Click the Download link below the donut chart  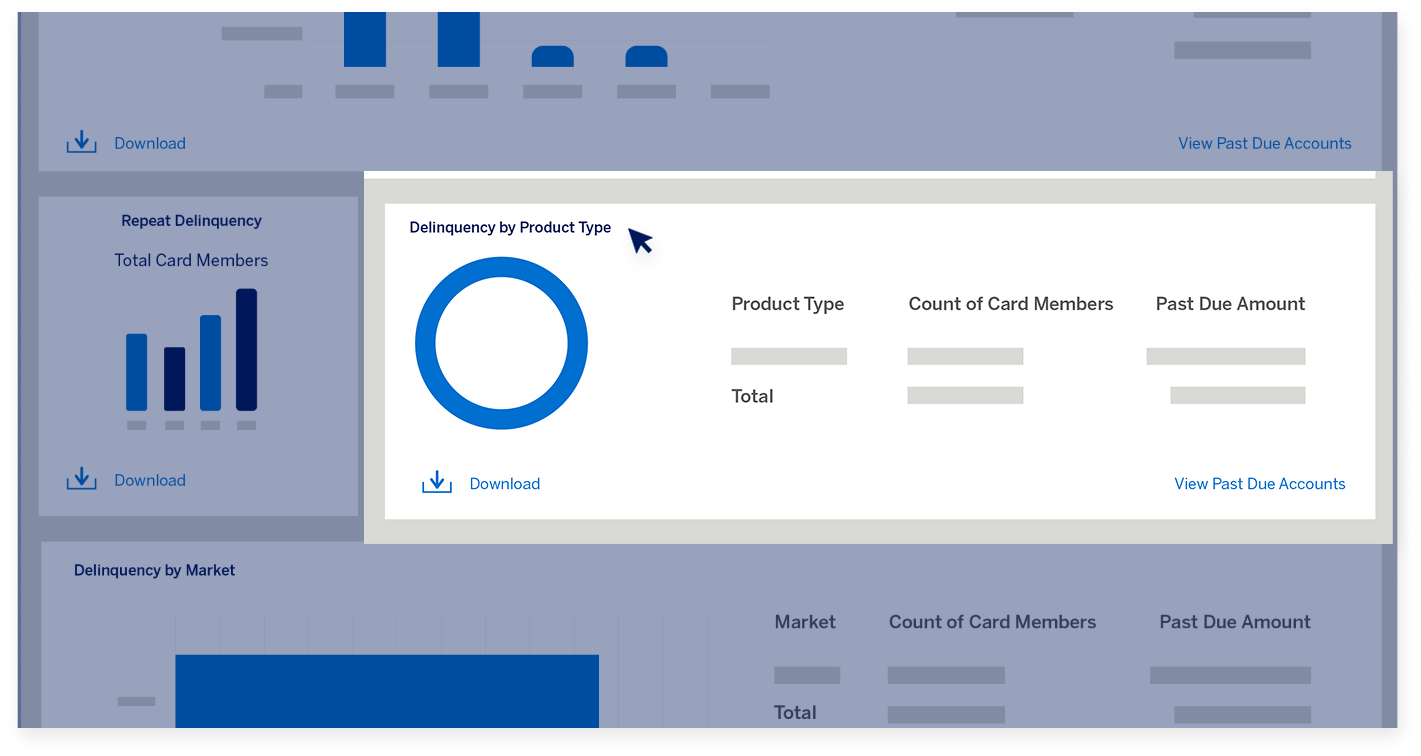(504, 483)
